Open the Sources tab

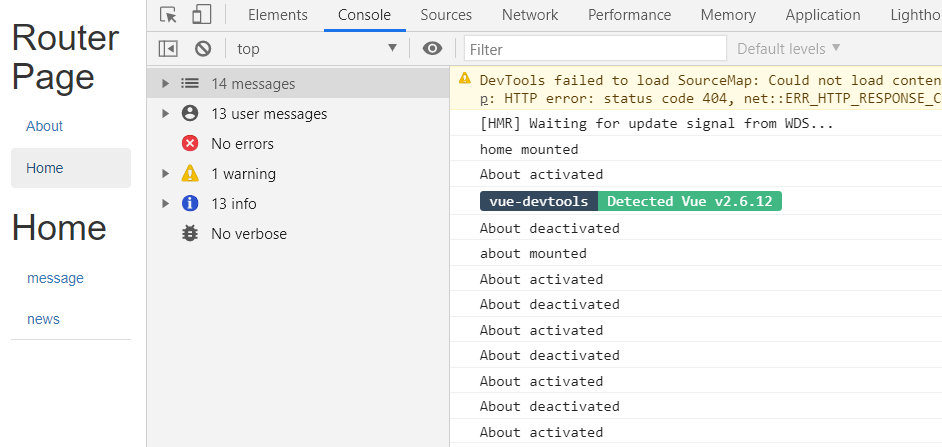point(446,15)
